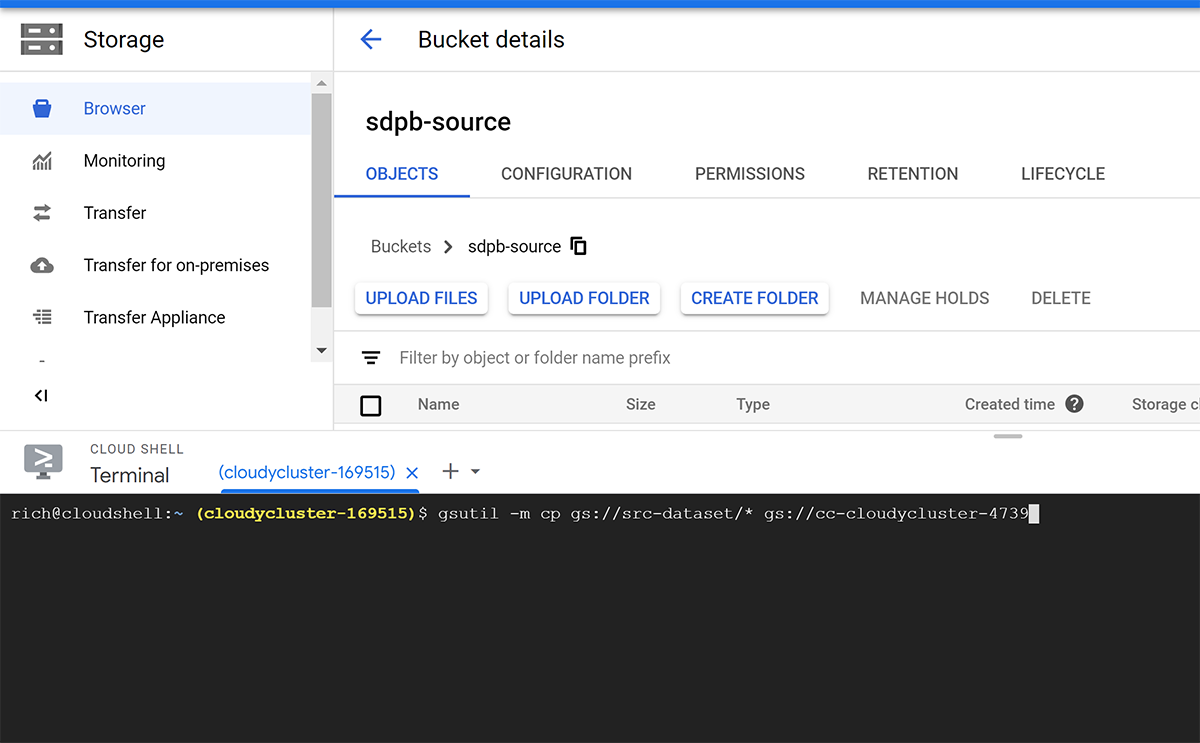The width and height of the screenshot is (1200, 743).
Task: Switch to the LIFECYCLE tab
Action: pyautogui.click(x=1063, y=174)
